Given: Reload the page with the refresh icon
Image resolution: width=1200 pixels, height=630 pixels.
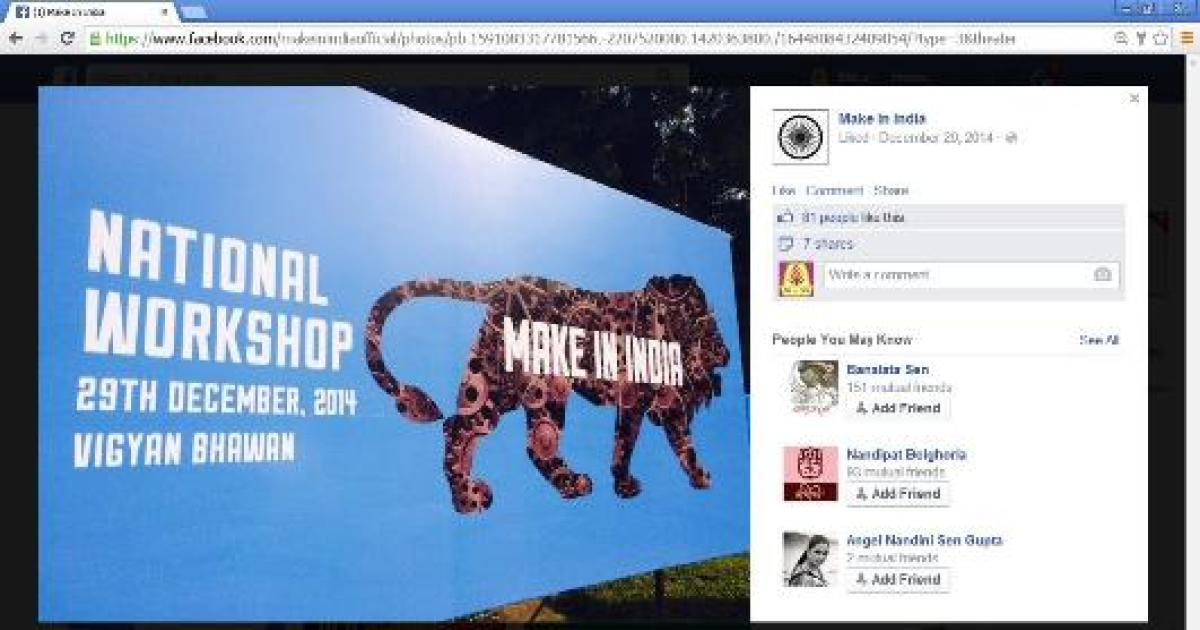Looking at the screenshot, I should click(x=67, y=39).
